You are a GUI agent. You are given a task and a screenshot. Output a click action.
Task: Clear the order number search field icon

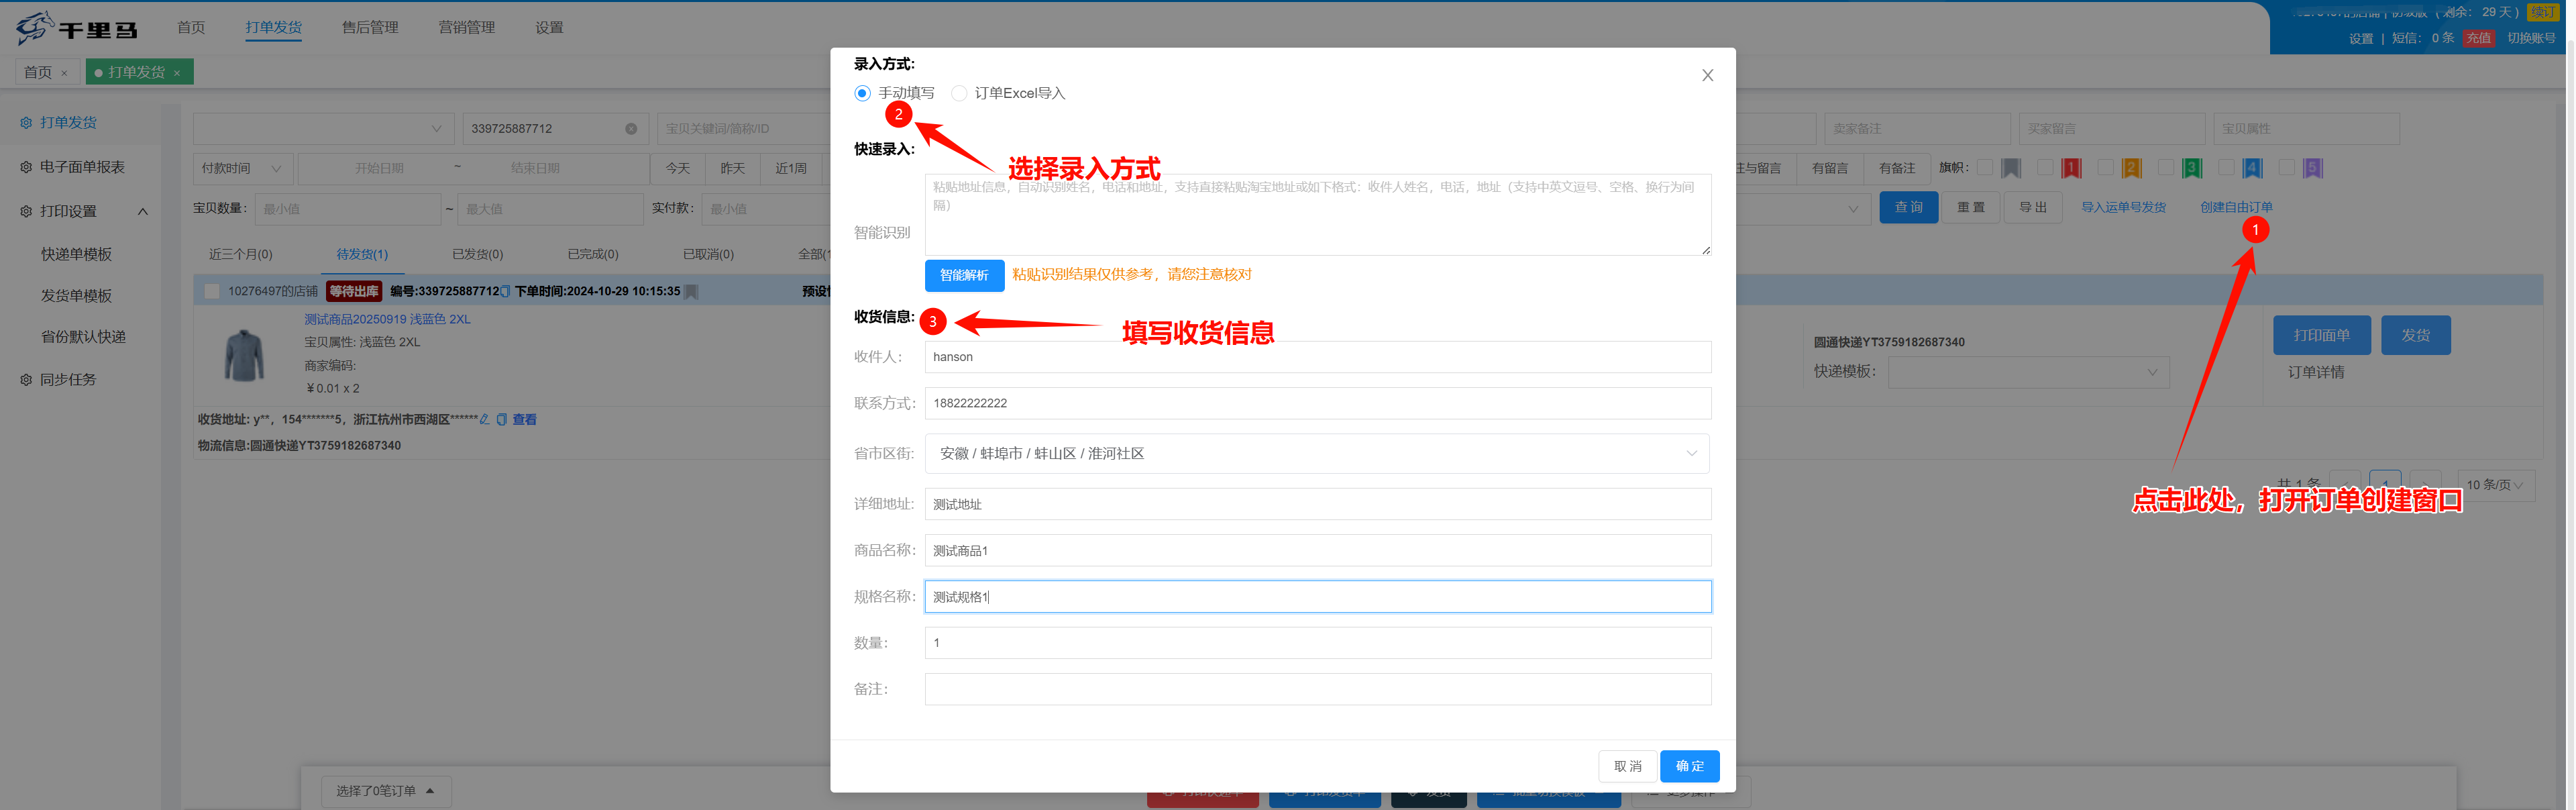tap(631, 129)
